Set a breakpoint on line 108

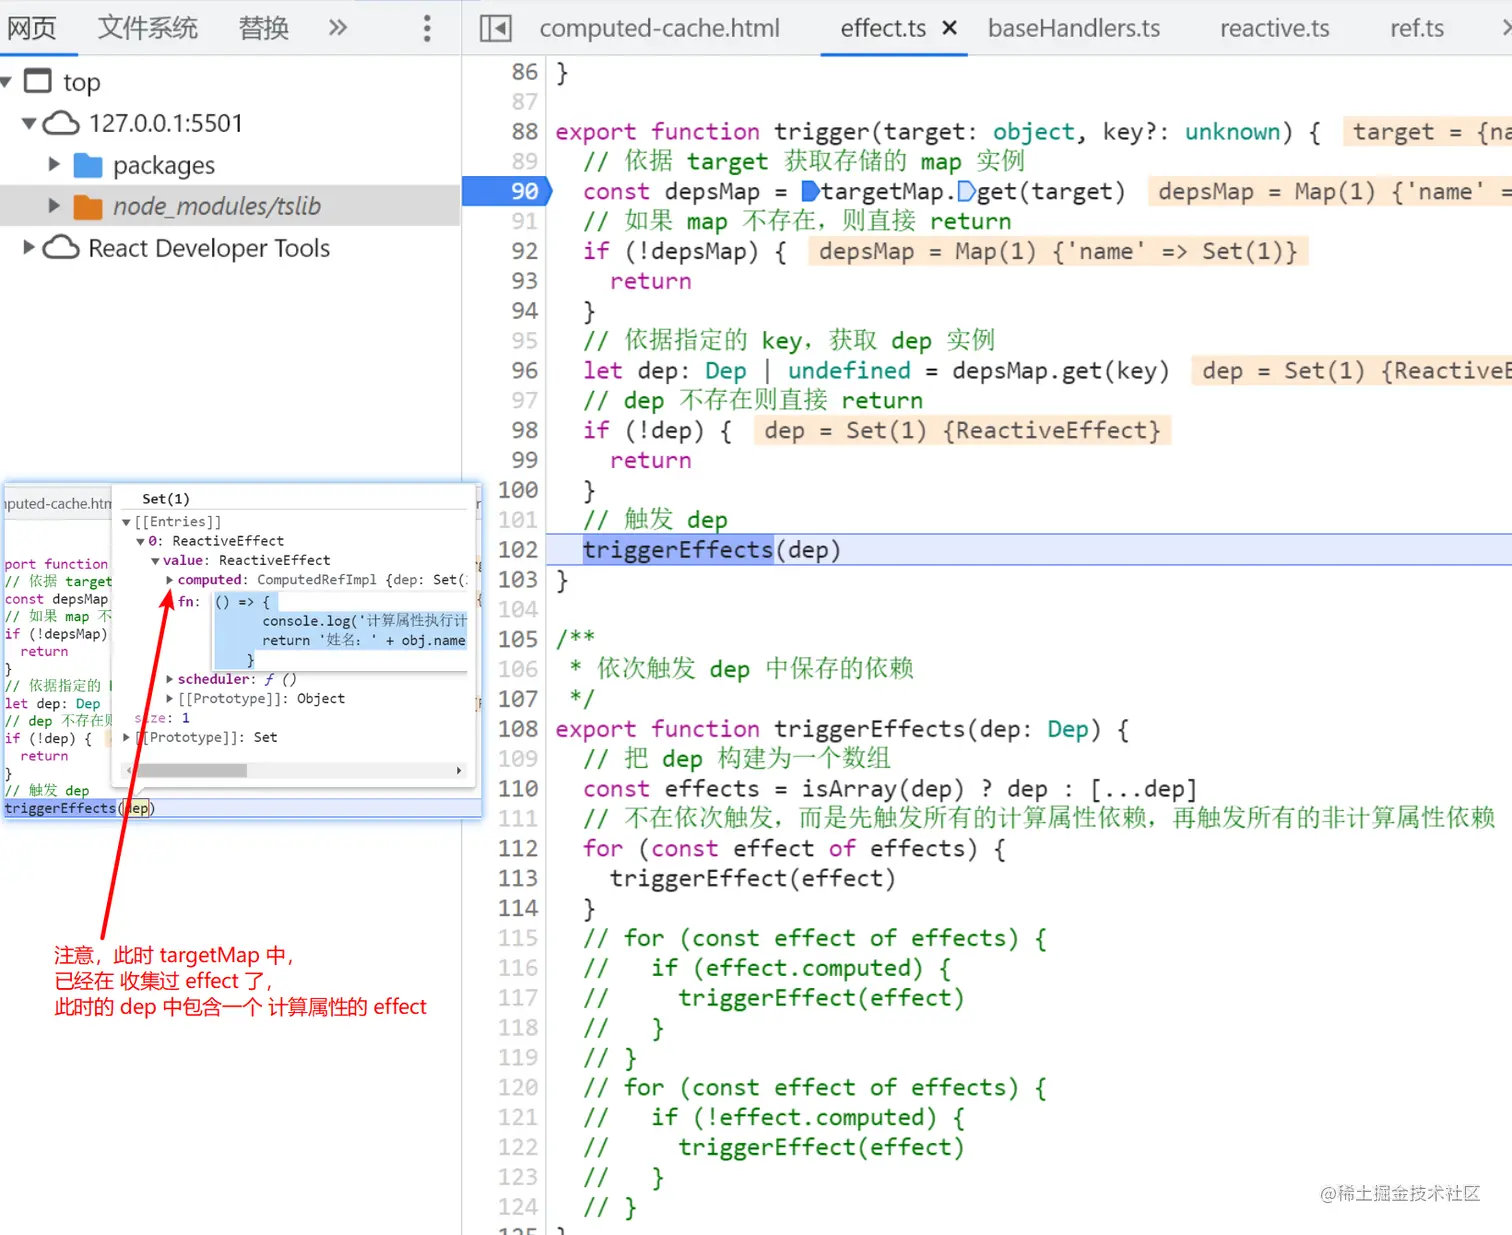point(518,729)
